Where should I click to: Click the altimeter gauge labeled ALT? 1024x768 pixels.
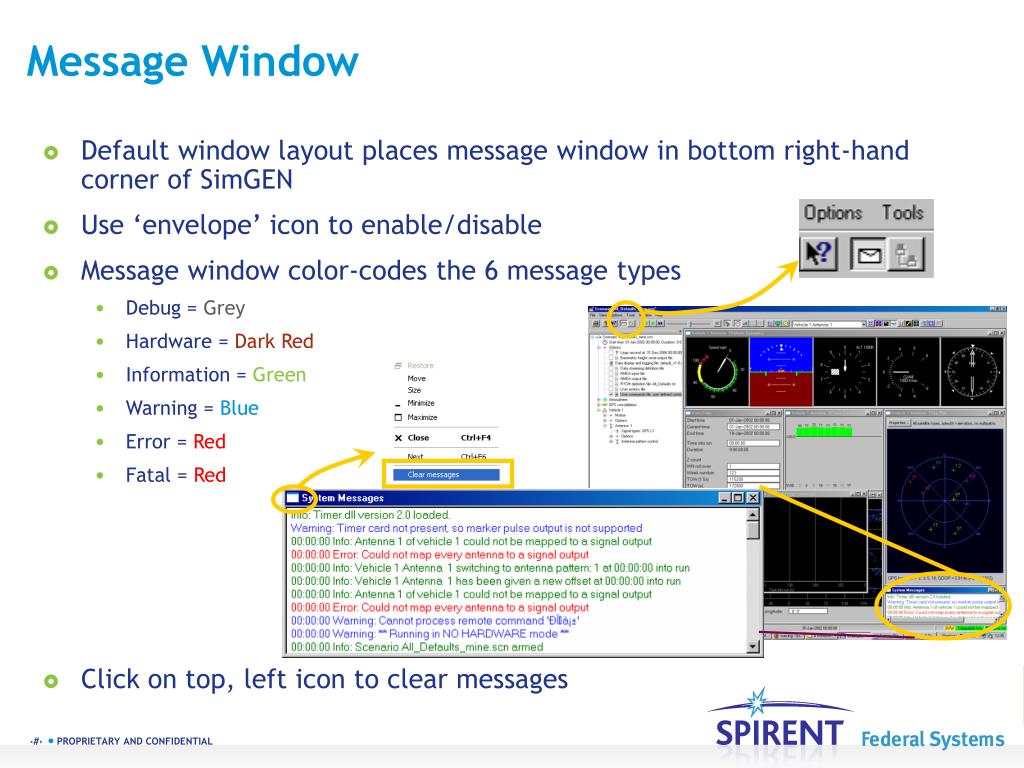click(845, 372)
